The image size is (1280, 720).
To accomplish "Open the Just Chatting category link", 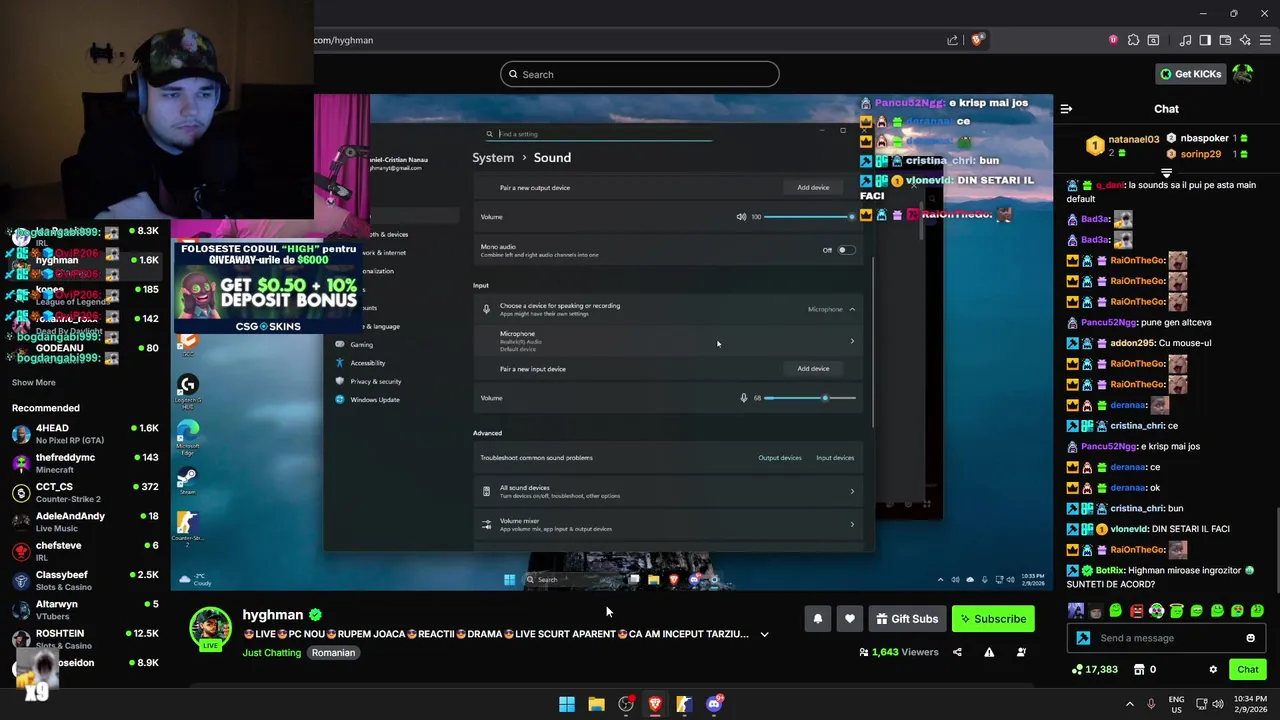I will [x=271, y=652].
